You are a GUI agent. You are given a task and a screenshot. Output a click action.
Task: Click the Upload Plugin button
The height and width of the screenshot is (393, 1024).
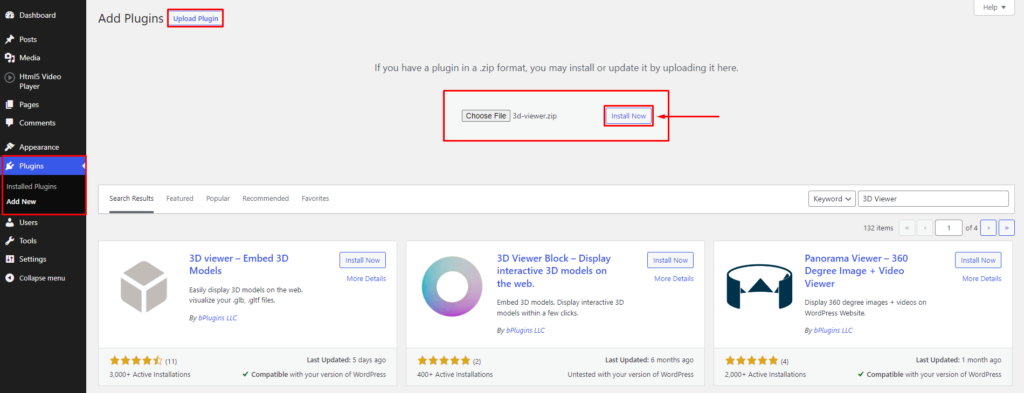click(195, 18)
